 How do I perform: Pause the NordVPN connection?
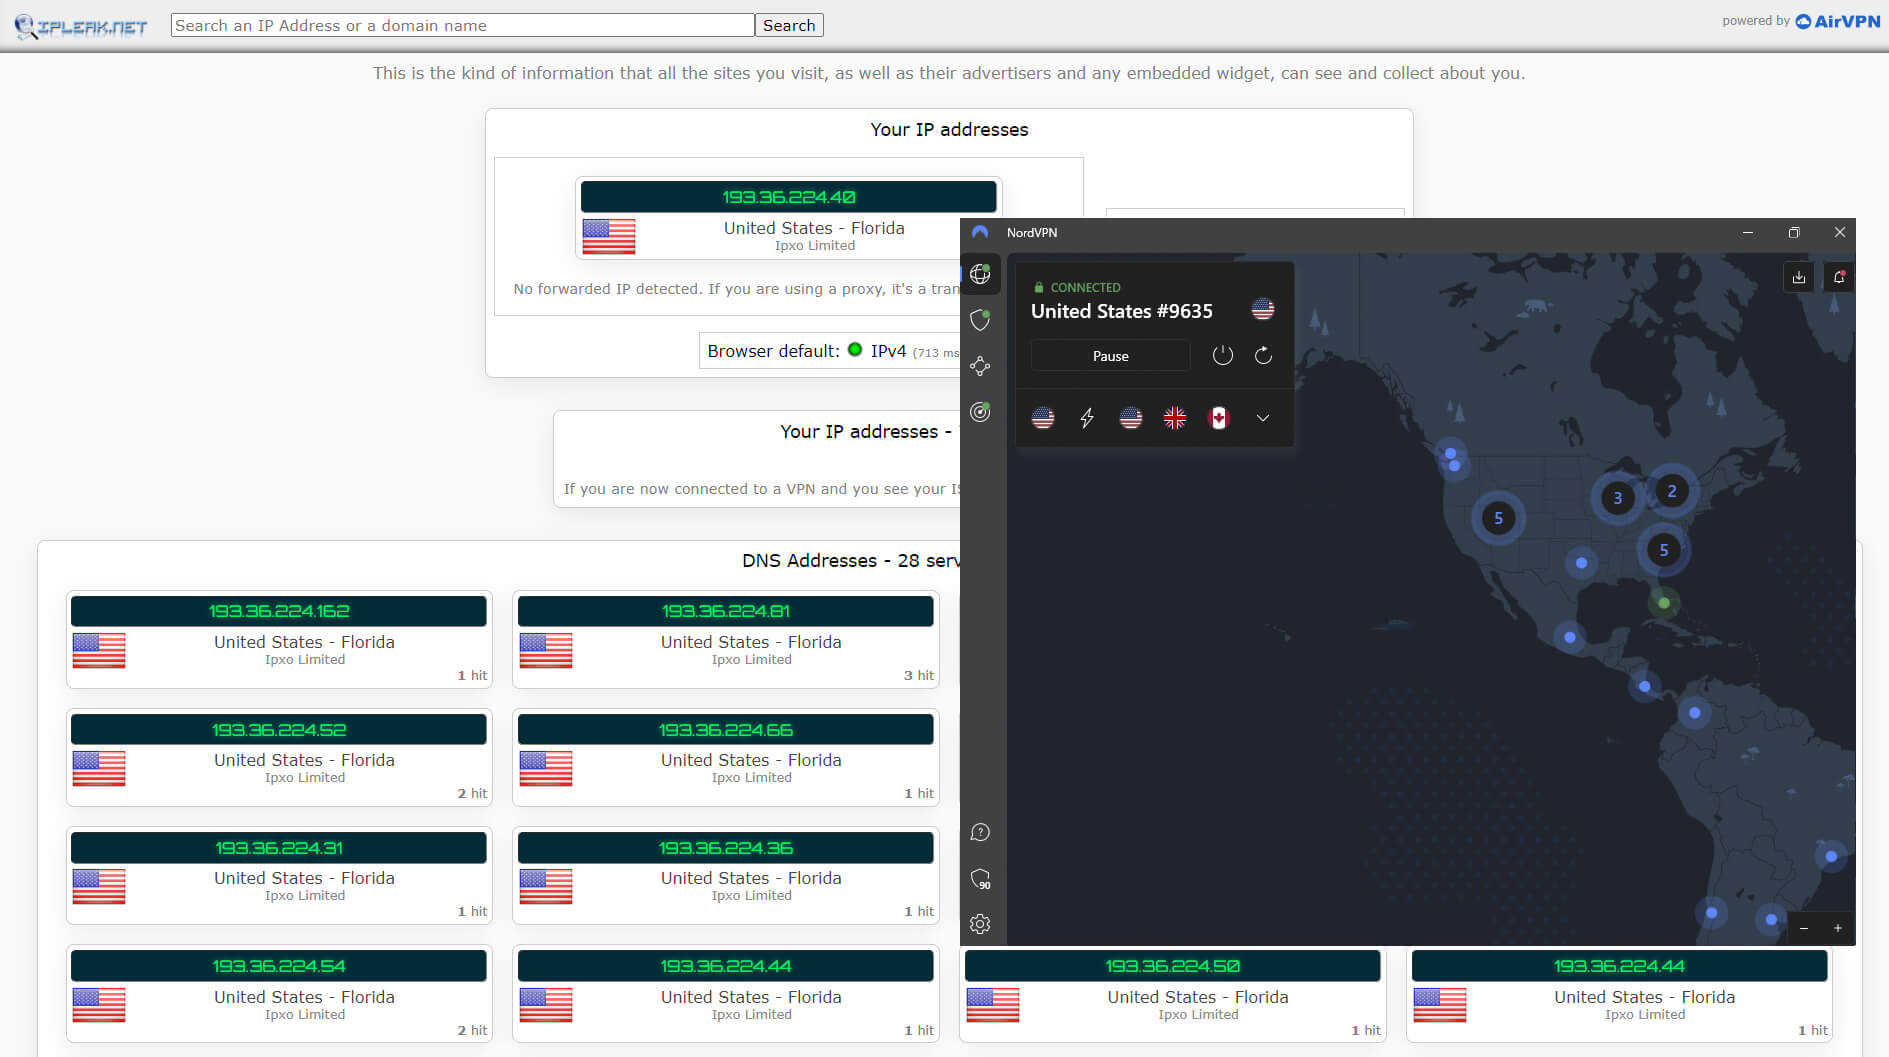click(1111, 356)
